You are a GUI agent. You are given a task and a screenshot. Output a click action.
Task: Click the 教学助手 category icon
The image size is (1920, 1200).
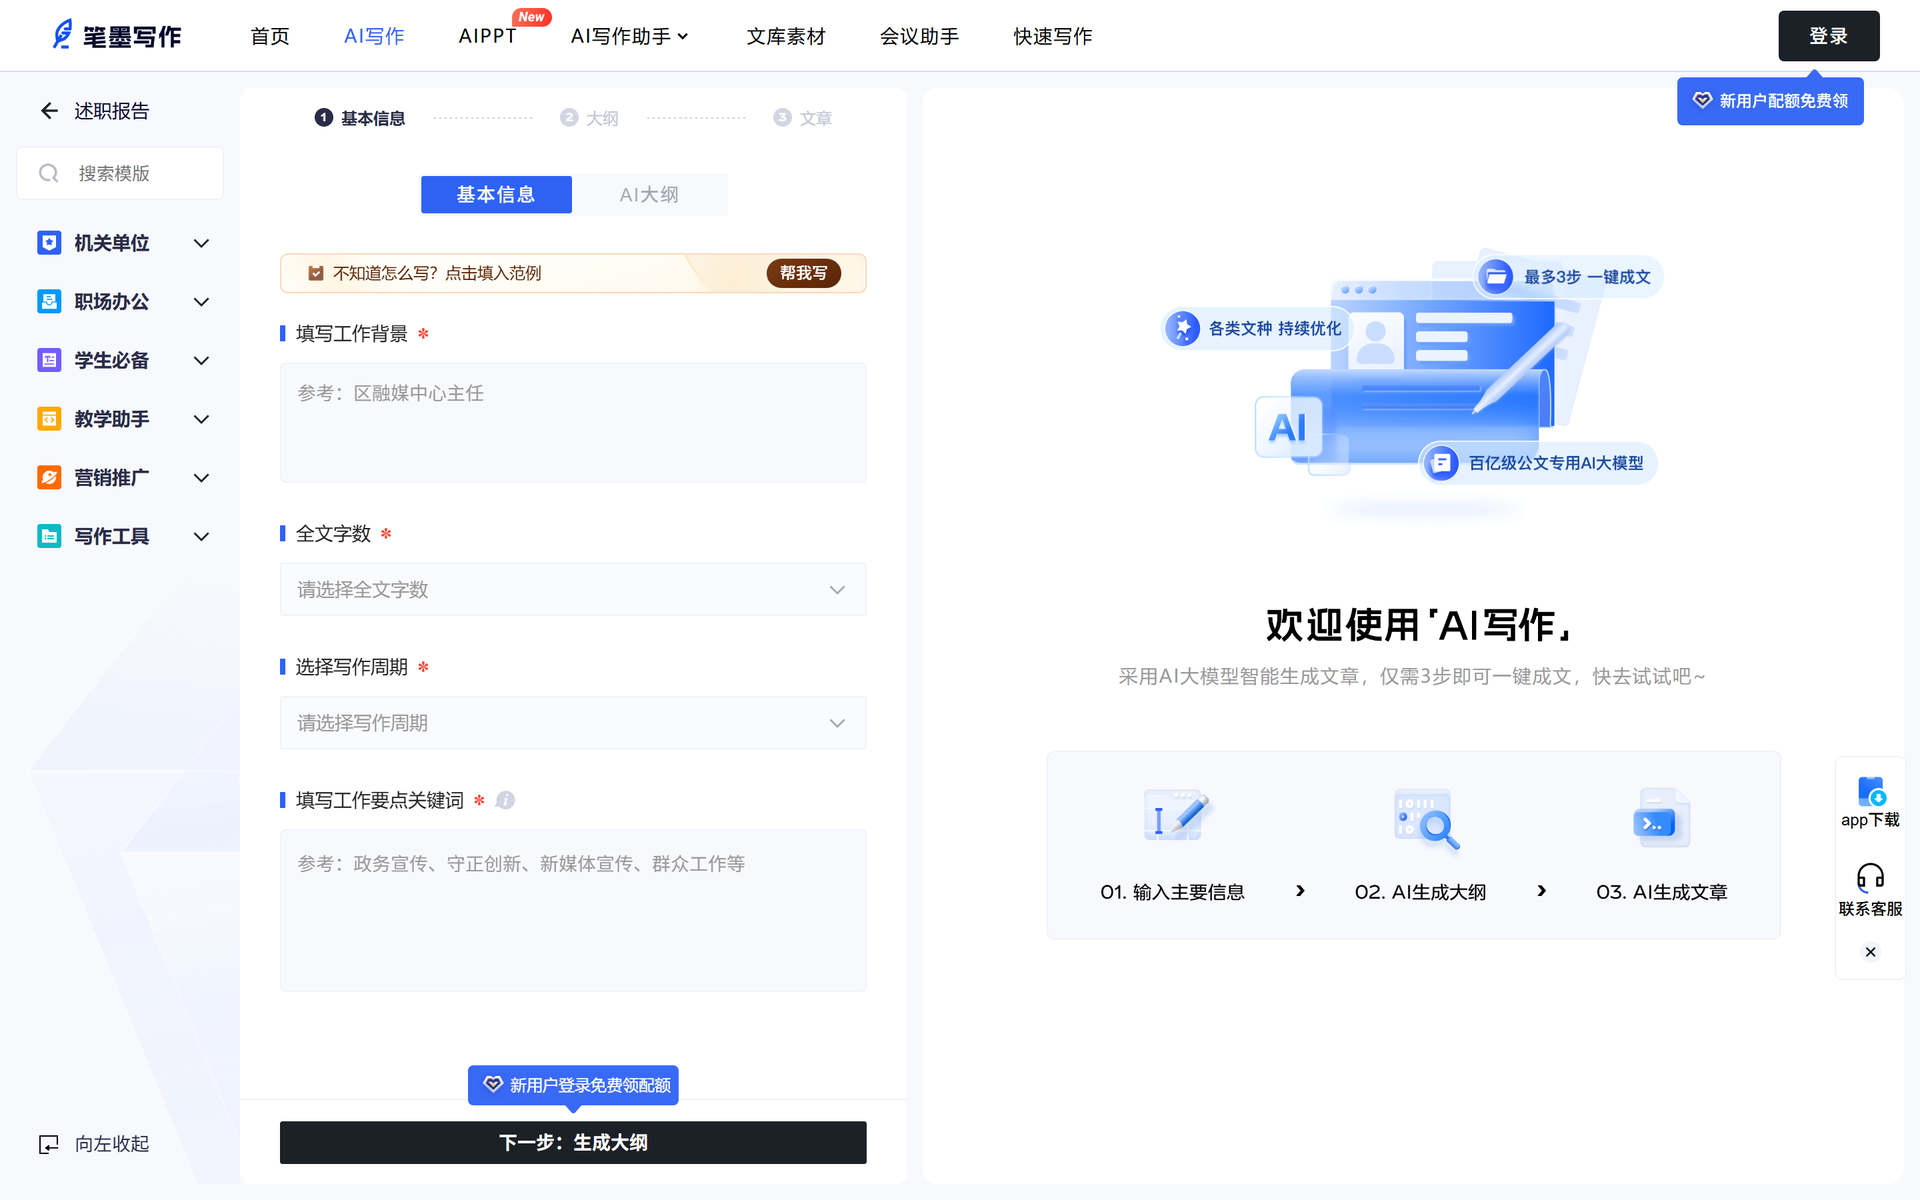[49, 419]
